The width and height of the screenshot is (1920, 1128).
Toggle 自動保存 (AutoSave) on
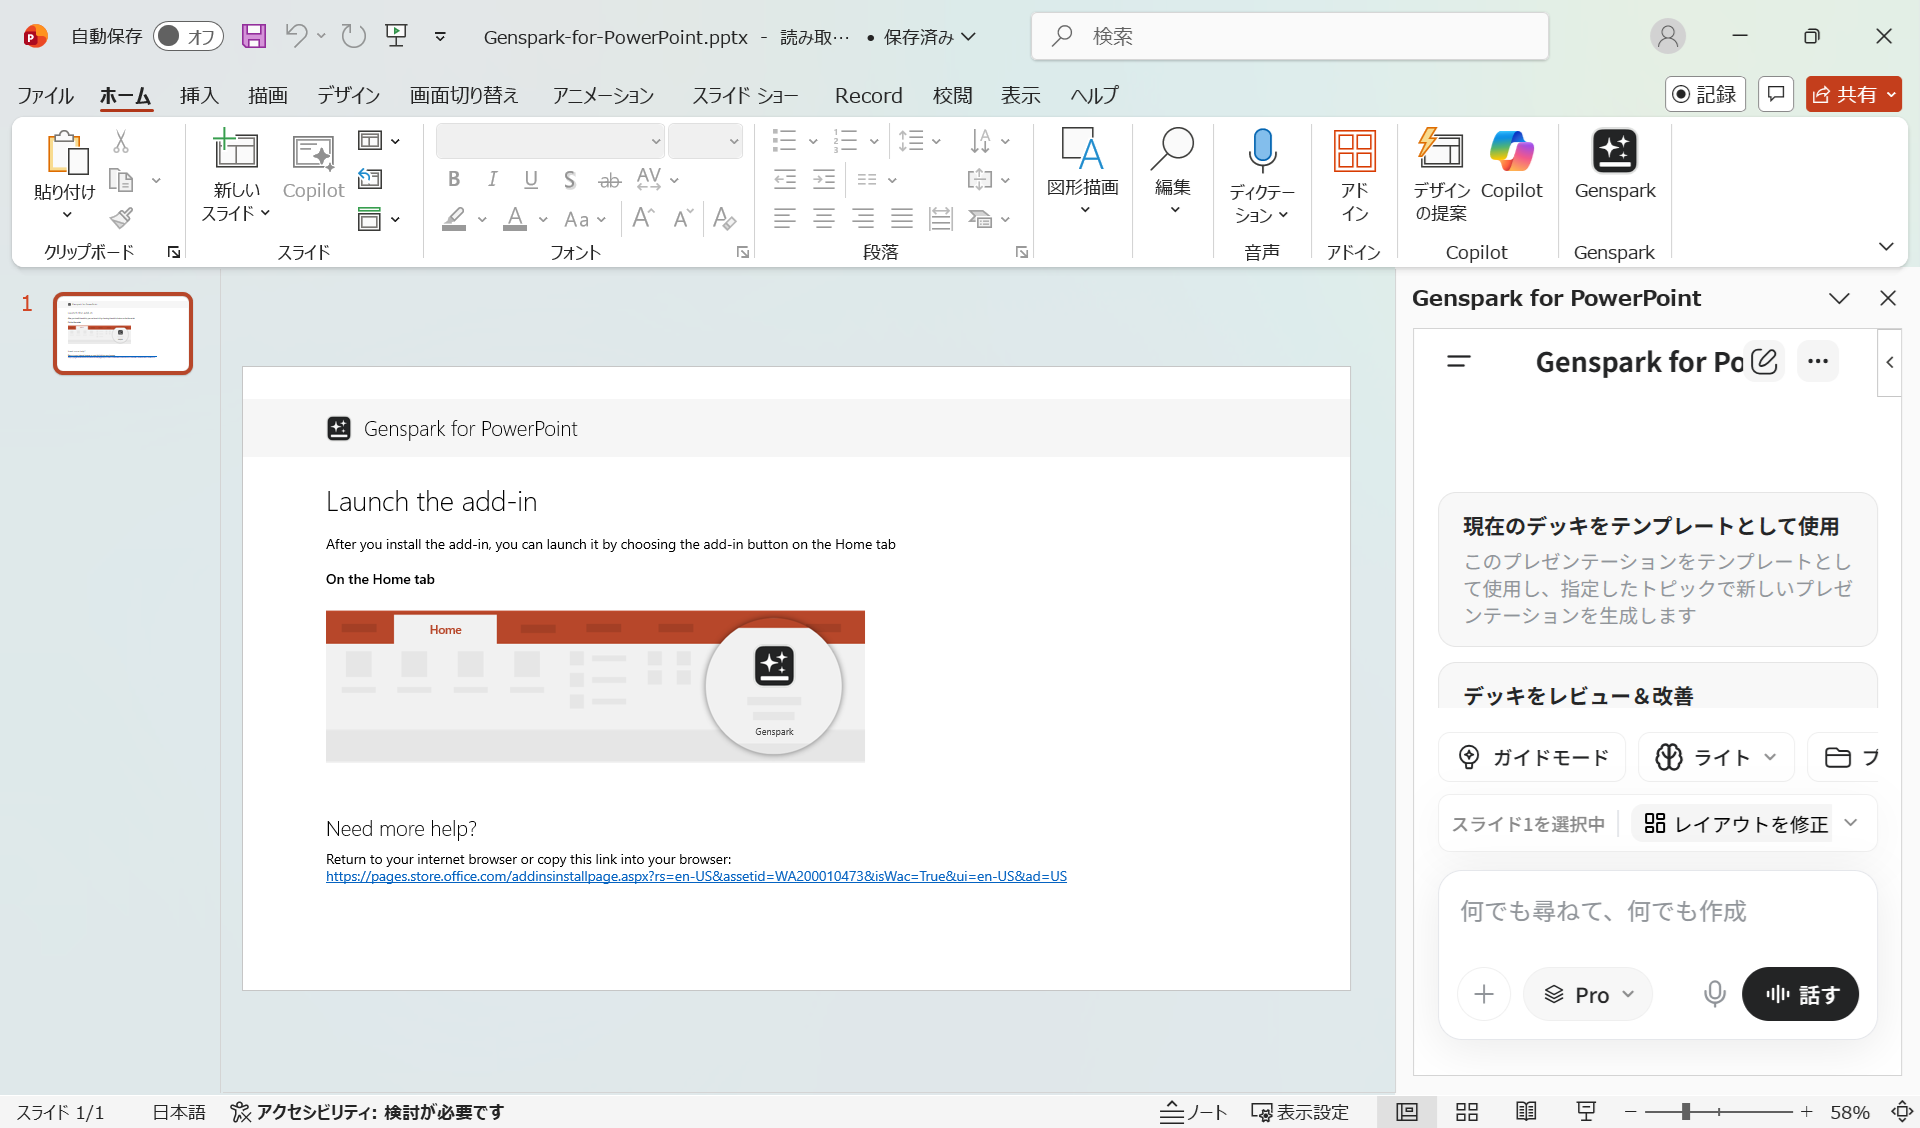tap(188, 35)
